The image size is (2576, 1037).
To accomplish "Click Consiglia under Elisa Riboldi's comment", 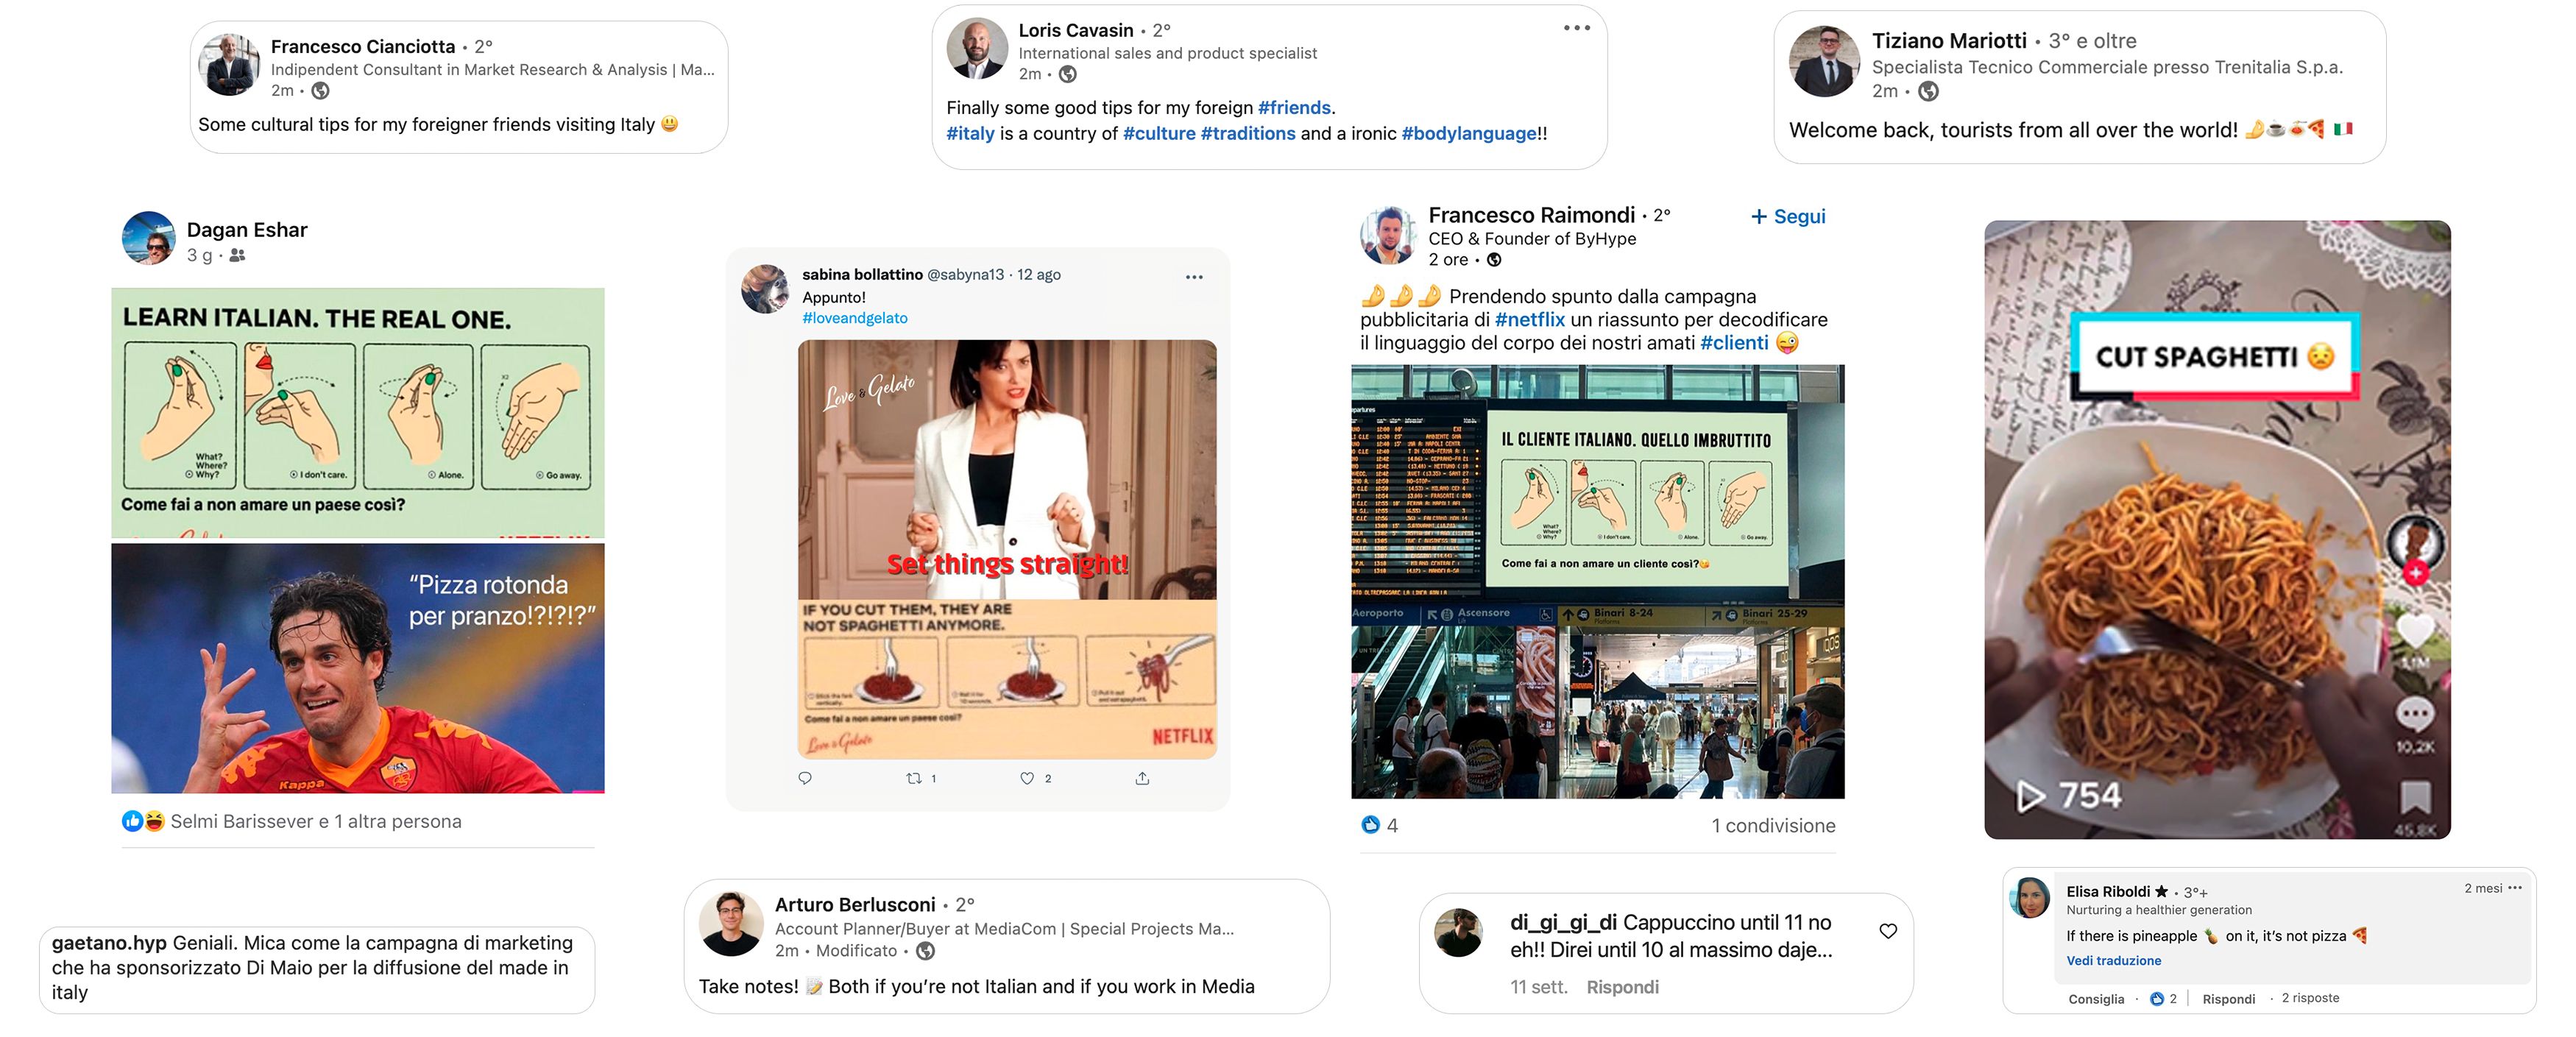I will (x=2096, y=998).
